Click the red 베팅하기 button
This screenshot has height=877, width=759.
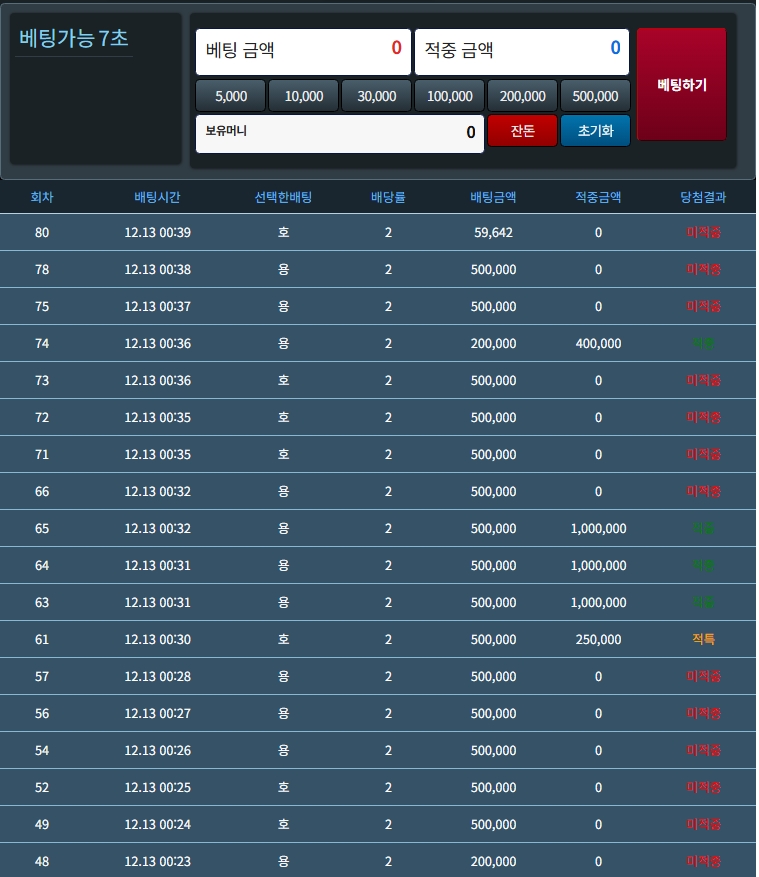[x=681, y=85]
